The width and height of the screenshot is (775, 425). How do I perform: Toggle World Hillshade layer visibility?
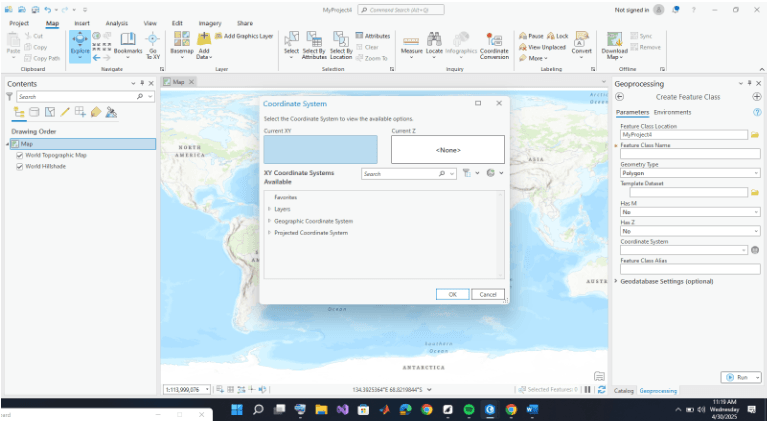pos(20,166)
